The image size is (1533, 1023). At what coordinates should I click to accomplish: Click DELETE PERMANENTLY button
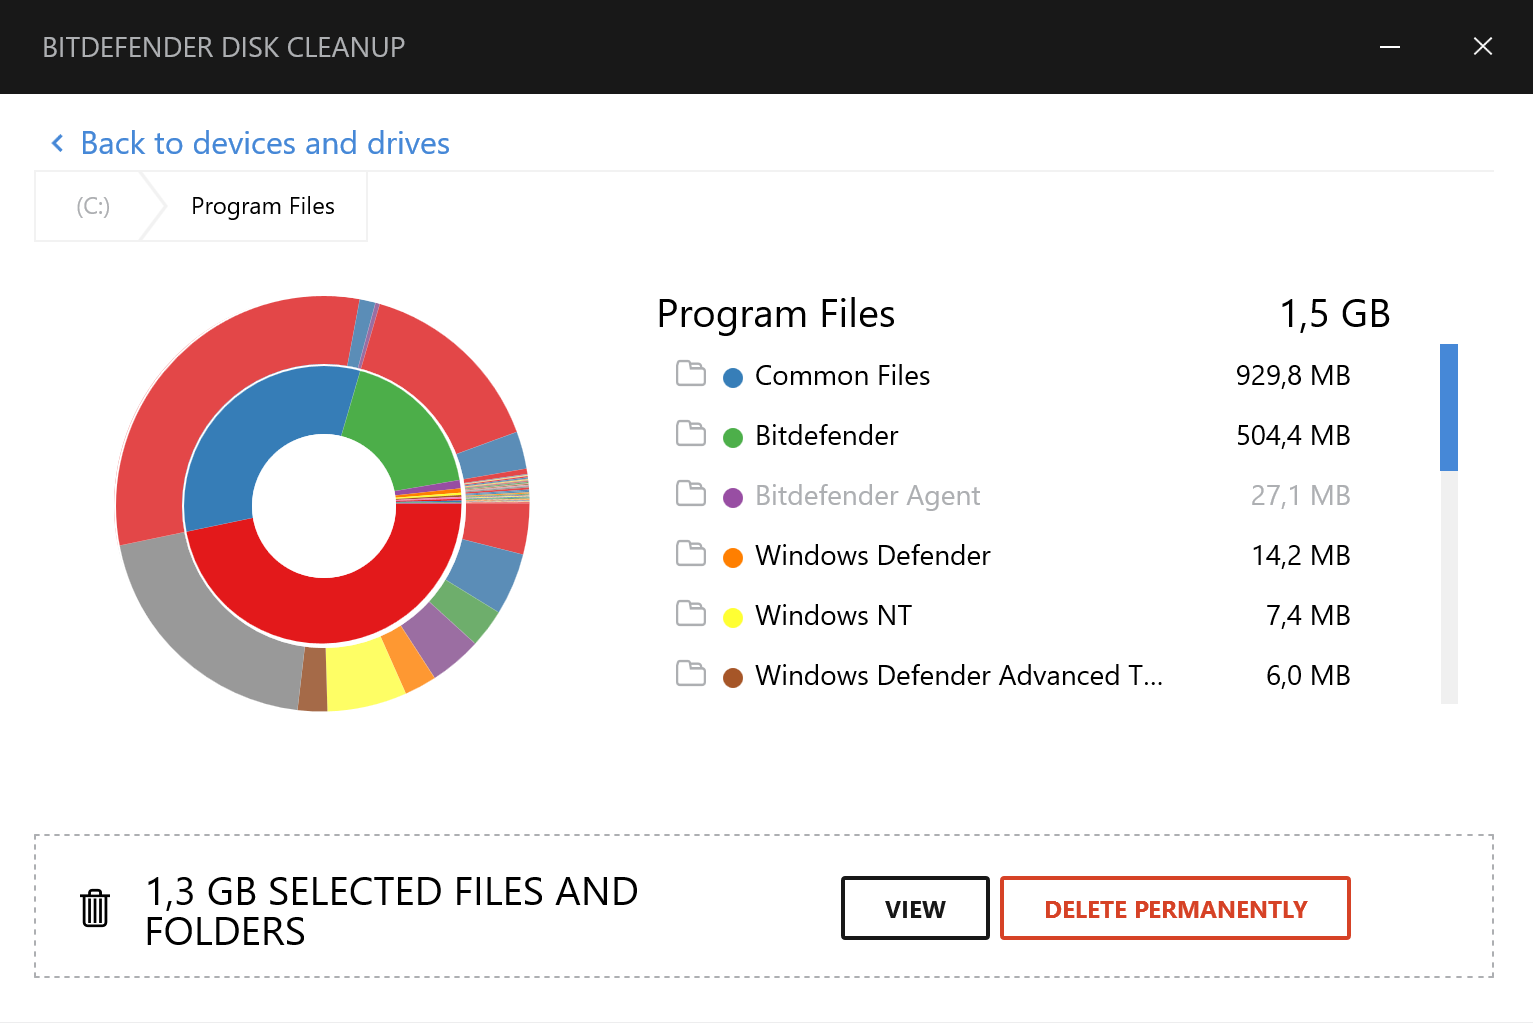click(1175, 908)
